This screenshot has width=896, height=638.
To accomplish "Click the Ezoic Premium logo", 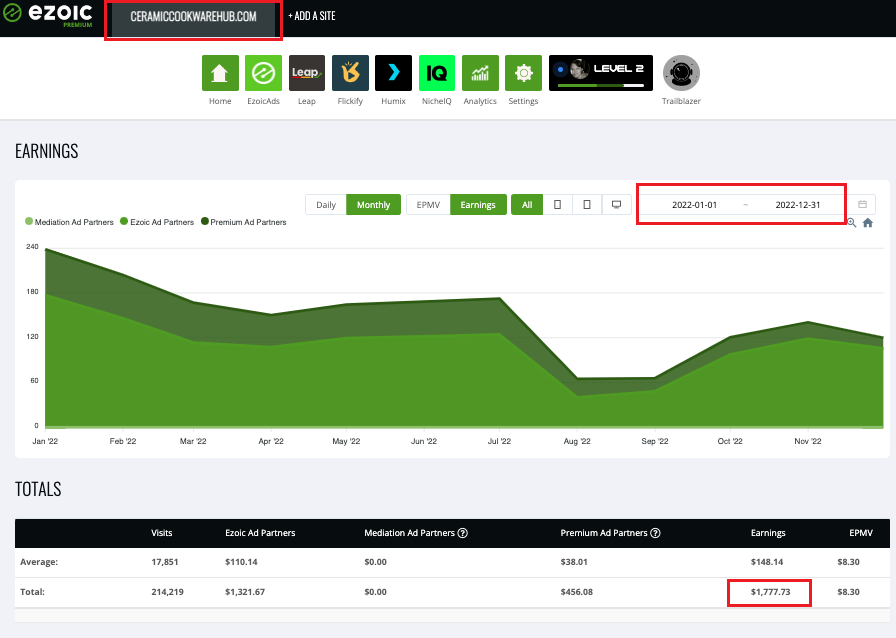I will click(47, 15).
